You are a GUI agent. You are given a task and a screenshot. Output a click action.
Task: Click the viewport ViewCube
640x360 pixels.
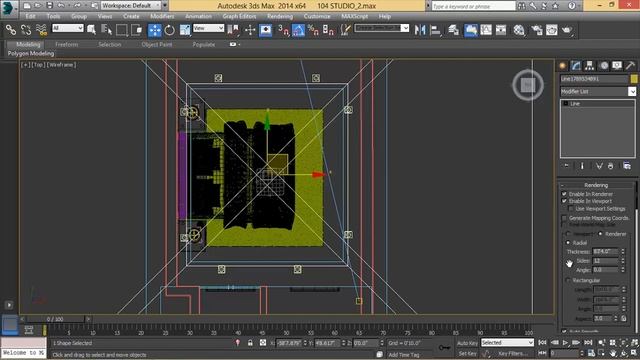(528, 85)
